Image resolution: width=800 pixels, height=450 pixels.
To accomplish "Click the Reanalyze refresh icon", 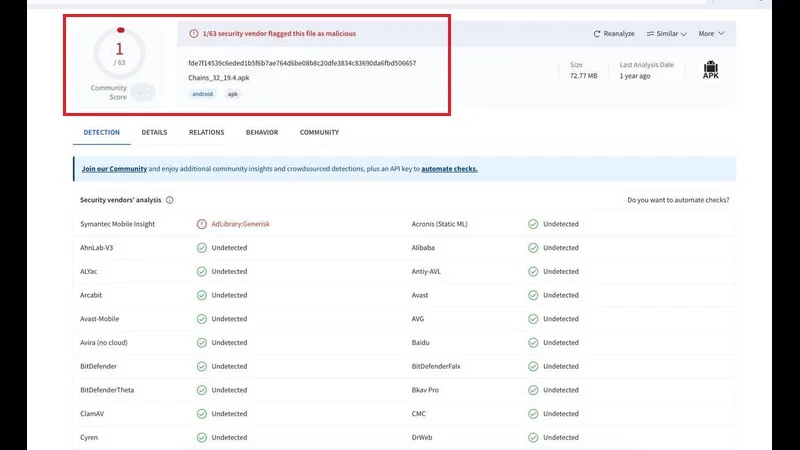I will [x=597, y=34].
